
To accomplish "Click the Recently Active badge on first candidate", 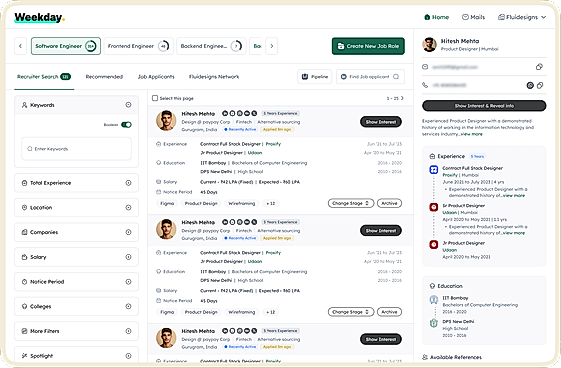I will click(240, 129).
